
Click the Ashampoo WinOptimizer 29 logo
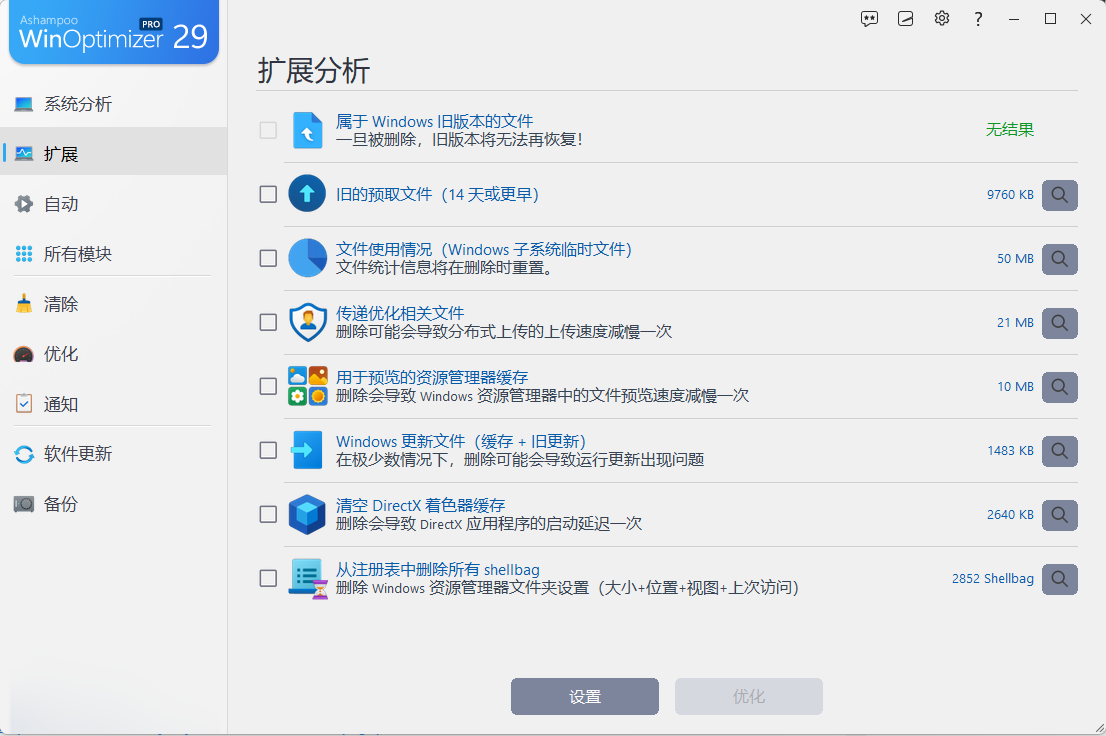click(x=114, y=32)
